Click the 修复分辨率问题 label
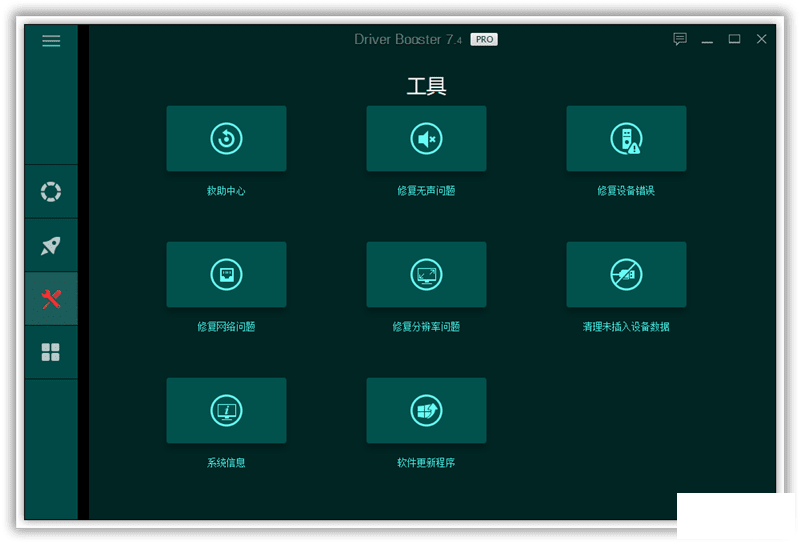The height and width of the screenshot is (544, 800). point(426,327)
